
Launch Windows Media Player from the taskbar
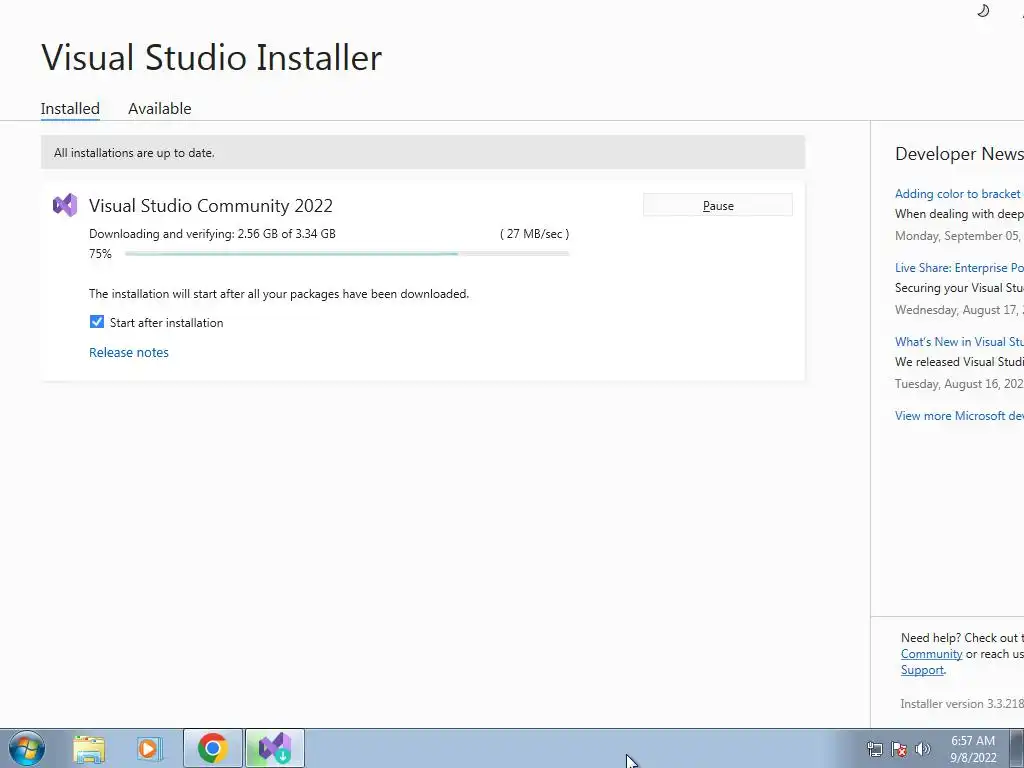[x=149, y=749]
